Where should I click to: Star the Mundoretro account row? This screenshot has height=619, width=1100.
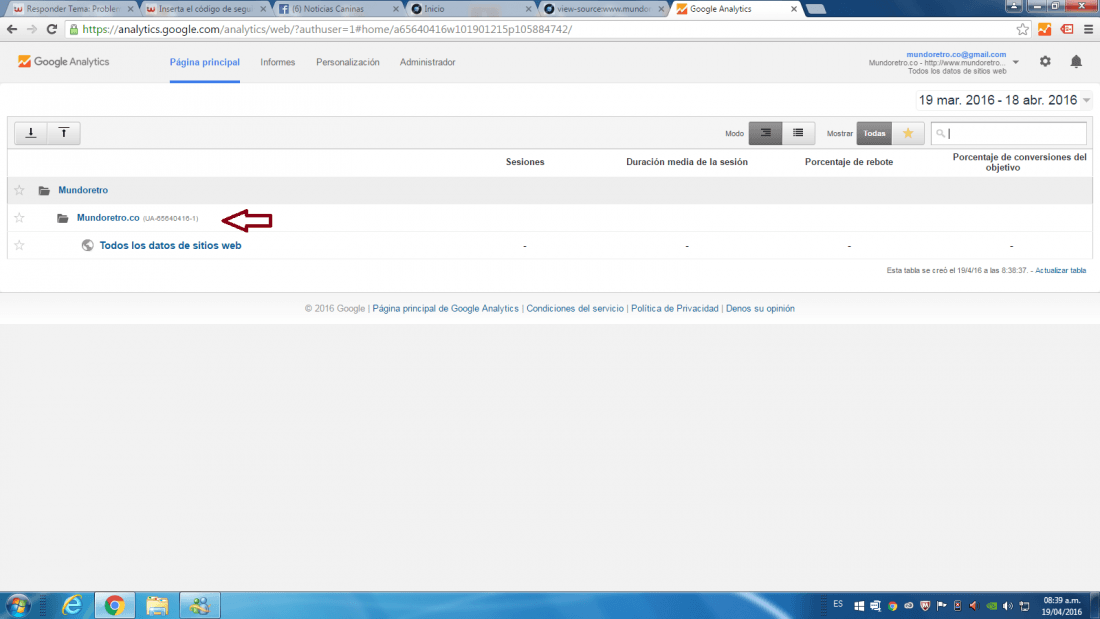tap(20, 190)
